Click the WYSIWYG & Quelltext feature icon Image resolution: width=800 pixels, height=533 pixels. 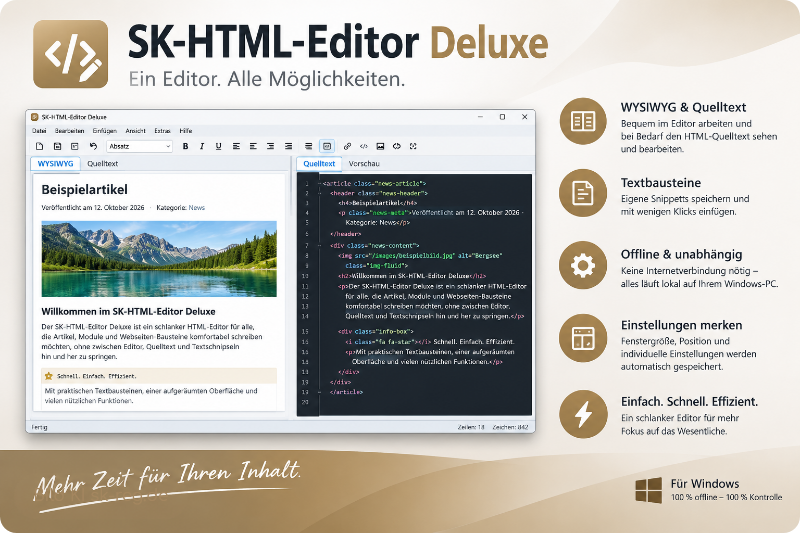tap(583, 121)
